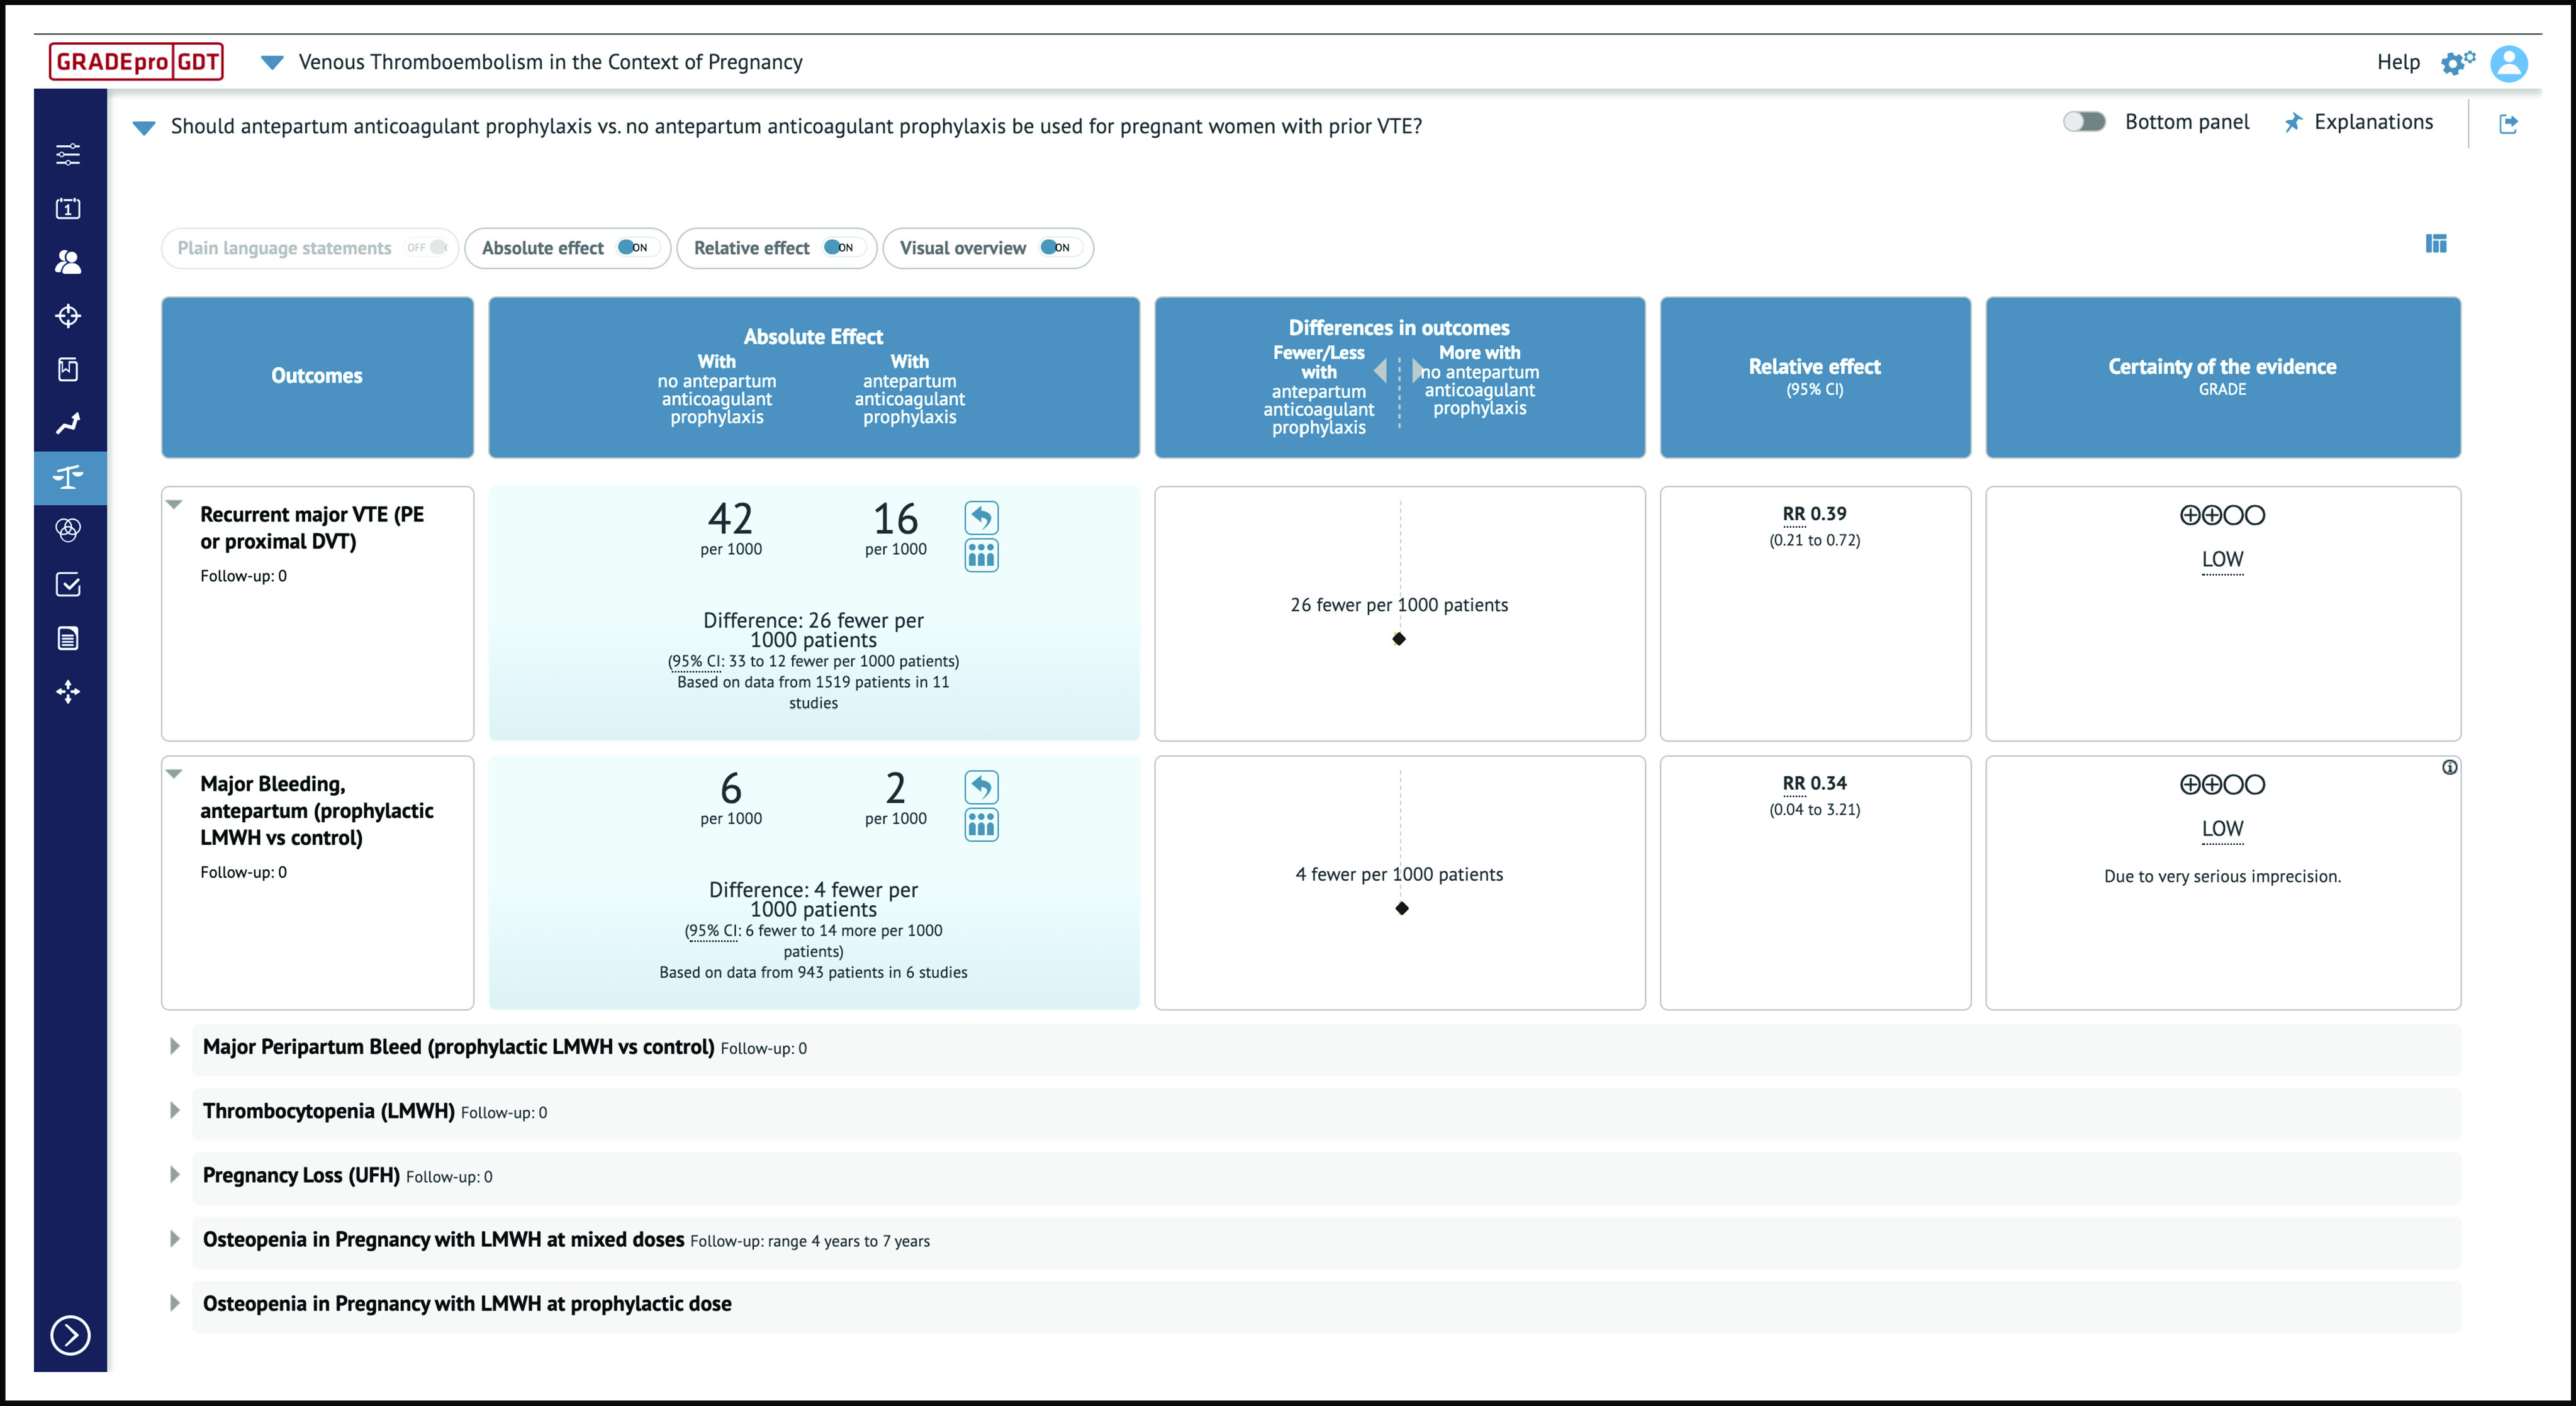This screenshot has width=2576, height=1406.
Task: Click RR 0.39 relative effect value
Action: click(1814, 514)
